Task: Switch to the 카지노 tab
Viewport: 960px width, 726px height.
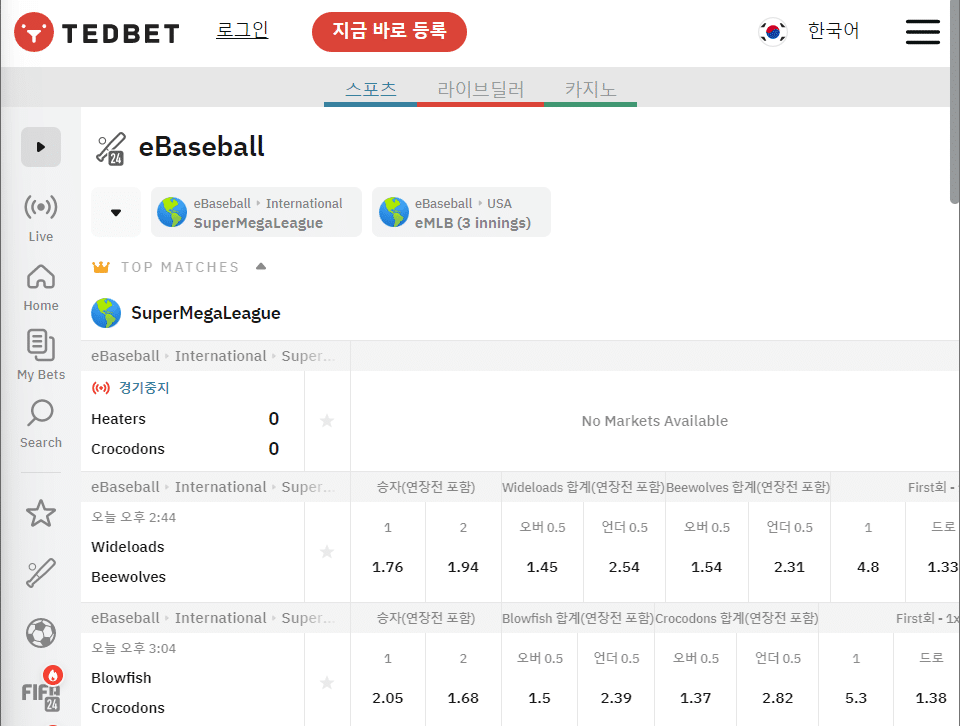Action: (x=590, y=89)
